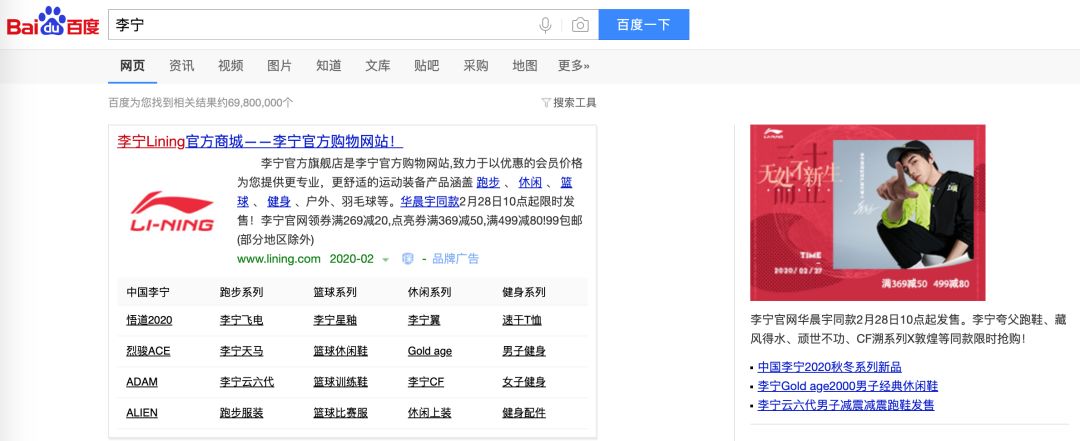Select the 健身系列 column header
This screenshot has height=441, width=1080.
tap(523, 292)
